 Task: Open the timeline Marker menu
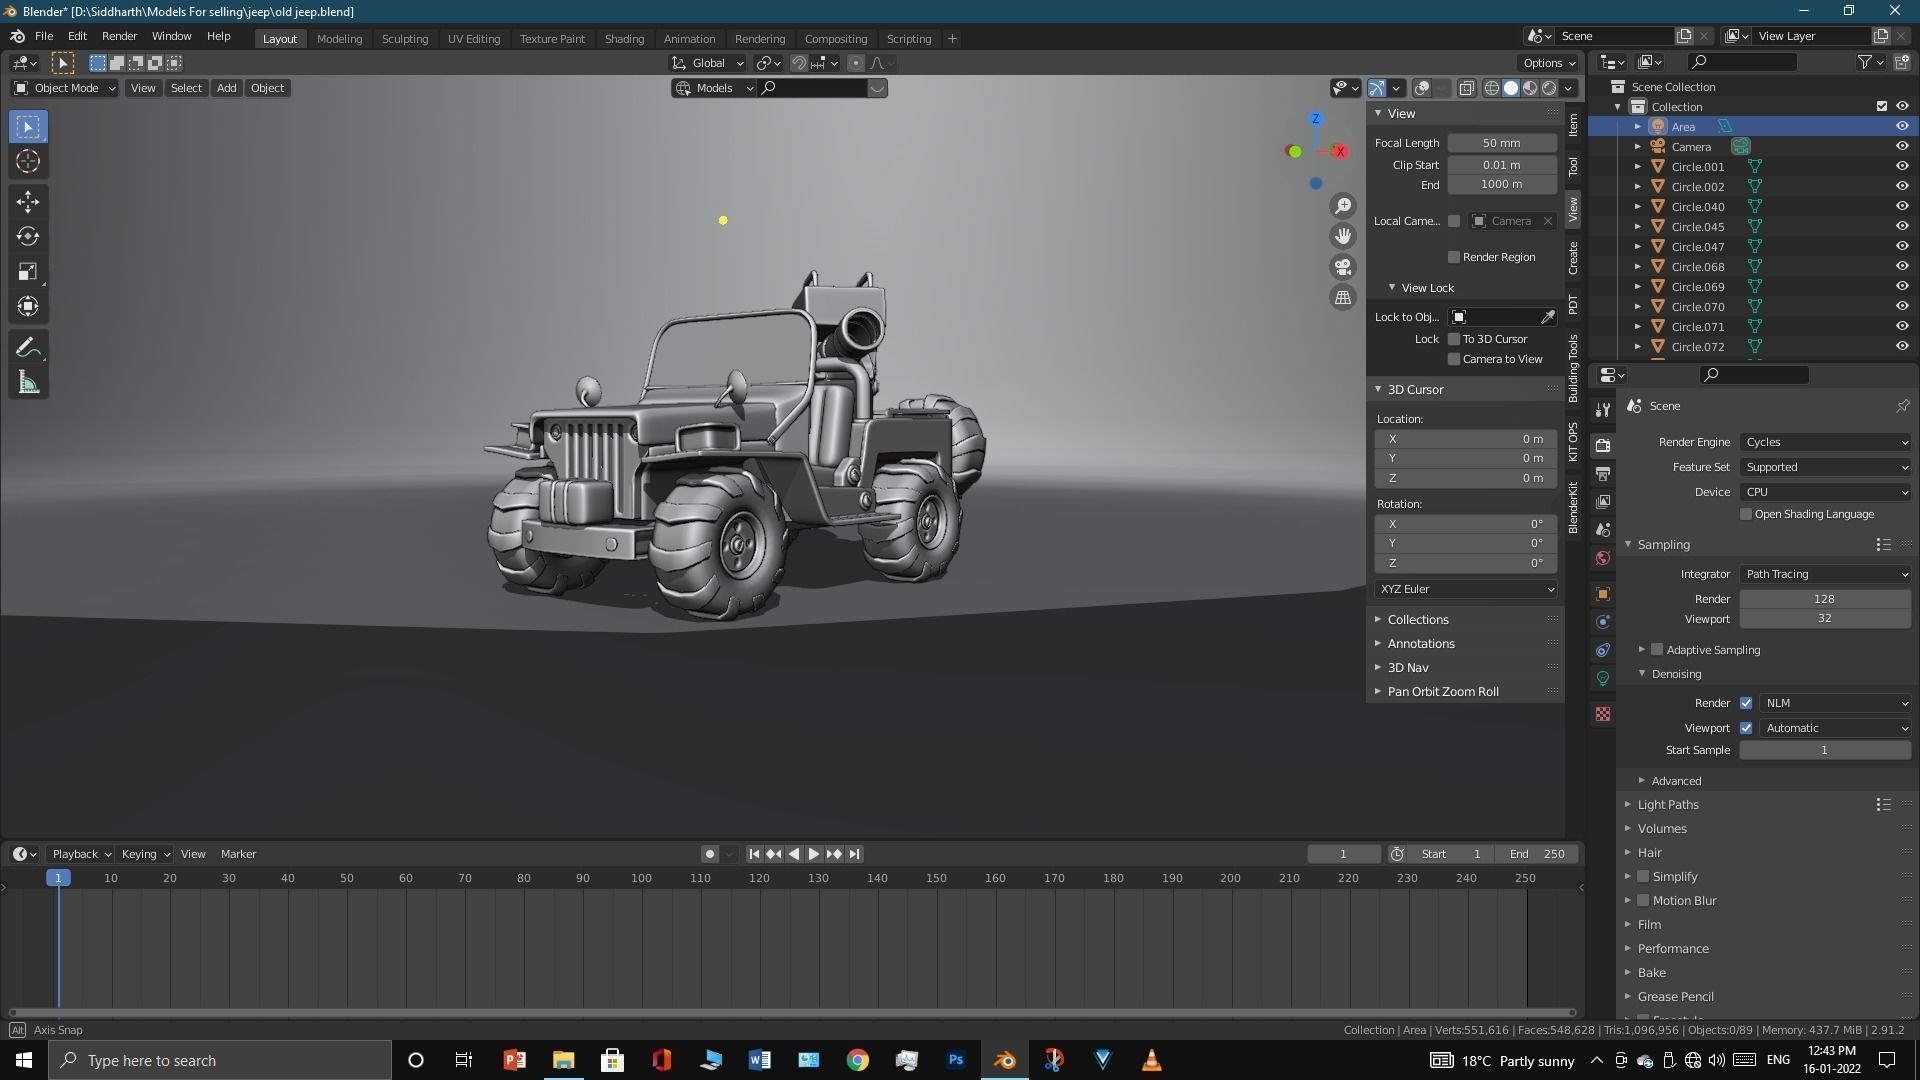point(238,854)
